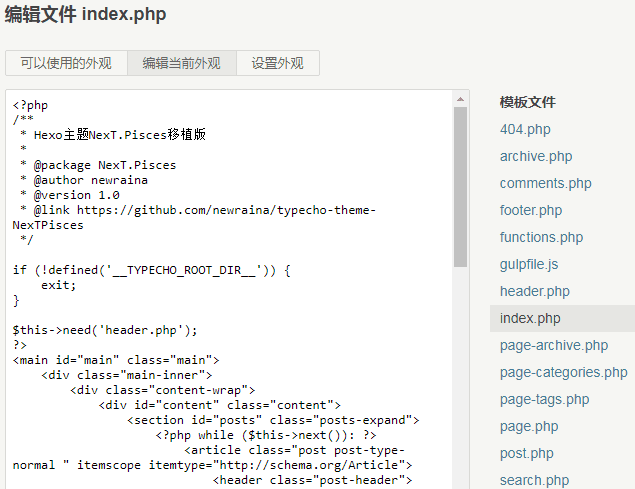Viewport: 635px width, 489px height.
Task: Open footer.php in the editor
Action: [x=531, y=210]
